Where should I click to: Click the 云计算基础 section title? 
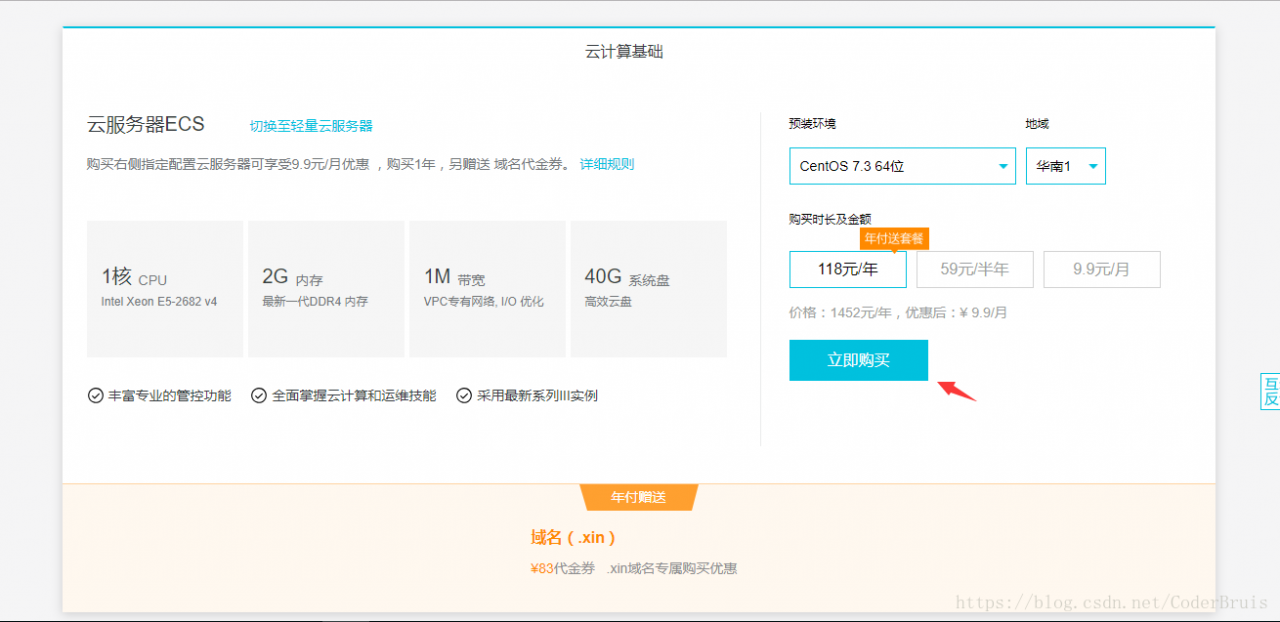coord(624,52)
